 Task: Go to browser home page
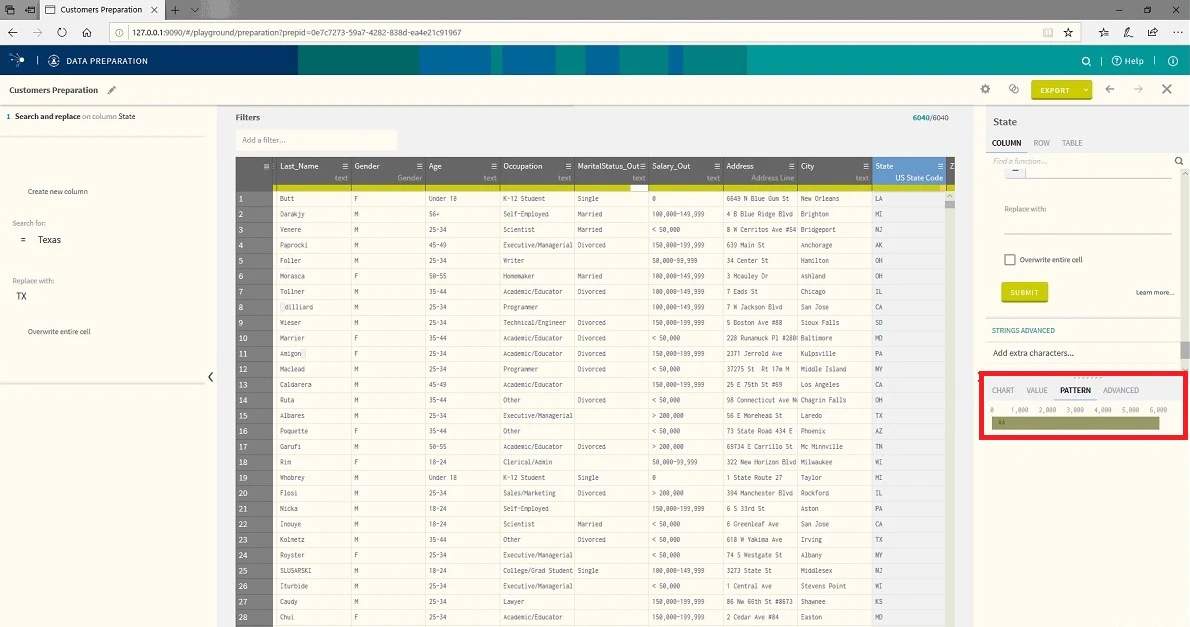[x=87, y=33]
